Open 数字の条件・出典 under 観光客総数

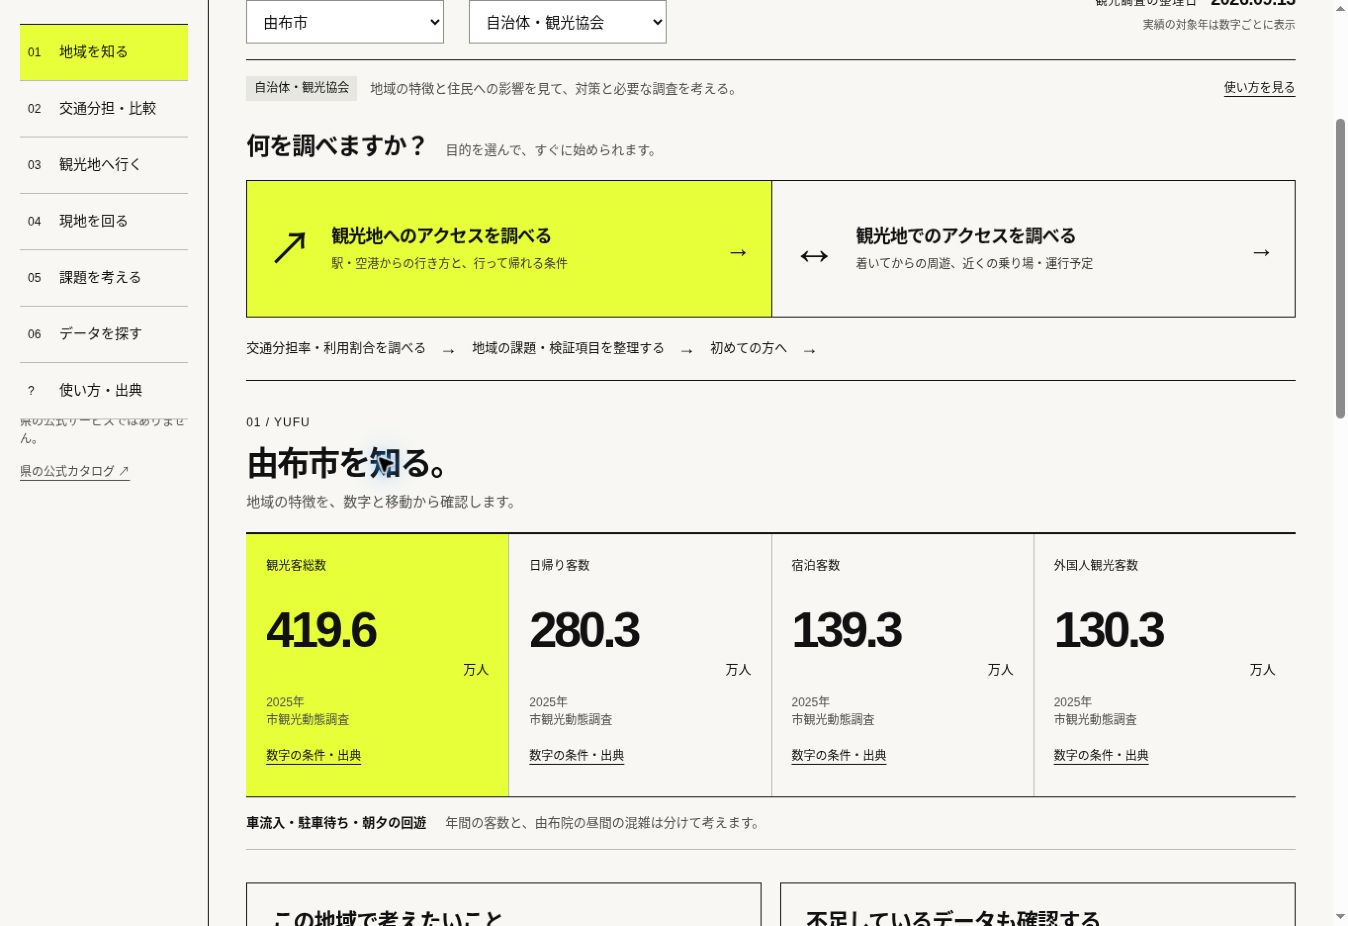click(314, 756)
